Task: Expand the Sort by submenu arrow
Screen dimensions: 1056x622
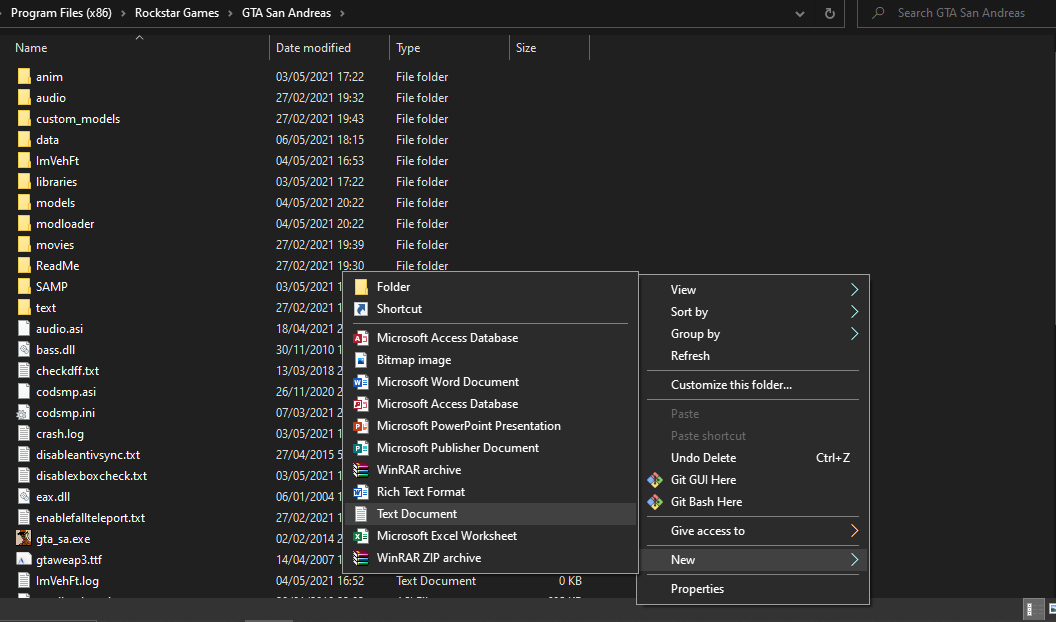Action: (x=854, y=312)
